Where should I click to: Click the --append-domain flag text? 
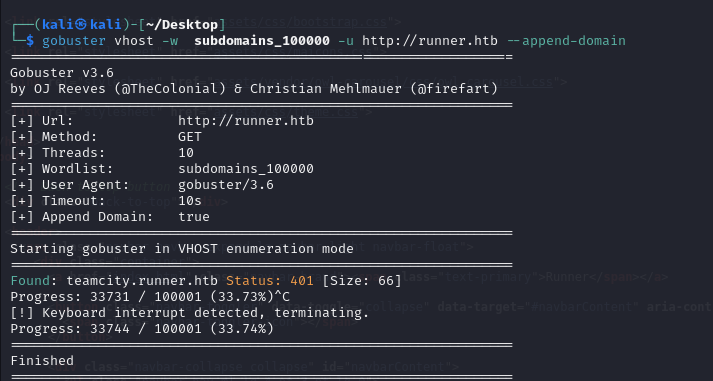pos(566,41)
